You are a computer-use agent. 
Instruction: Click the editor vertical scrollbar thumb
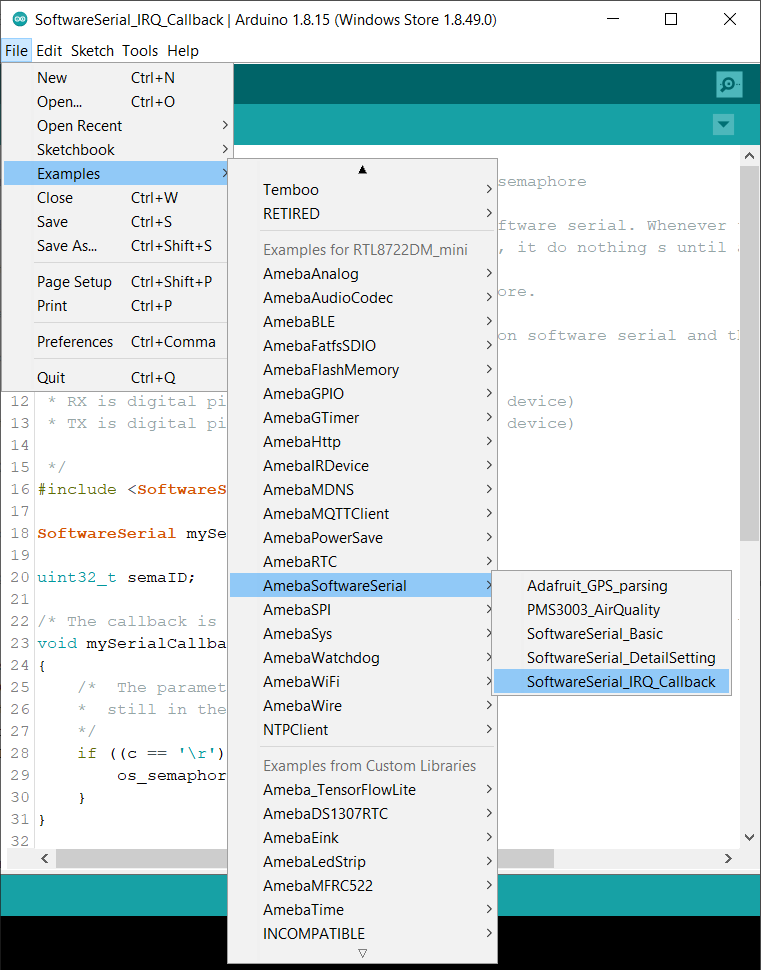point(749,354)
